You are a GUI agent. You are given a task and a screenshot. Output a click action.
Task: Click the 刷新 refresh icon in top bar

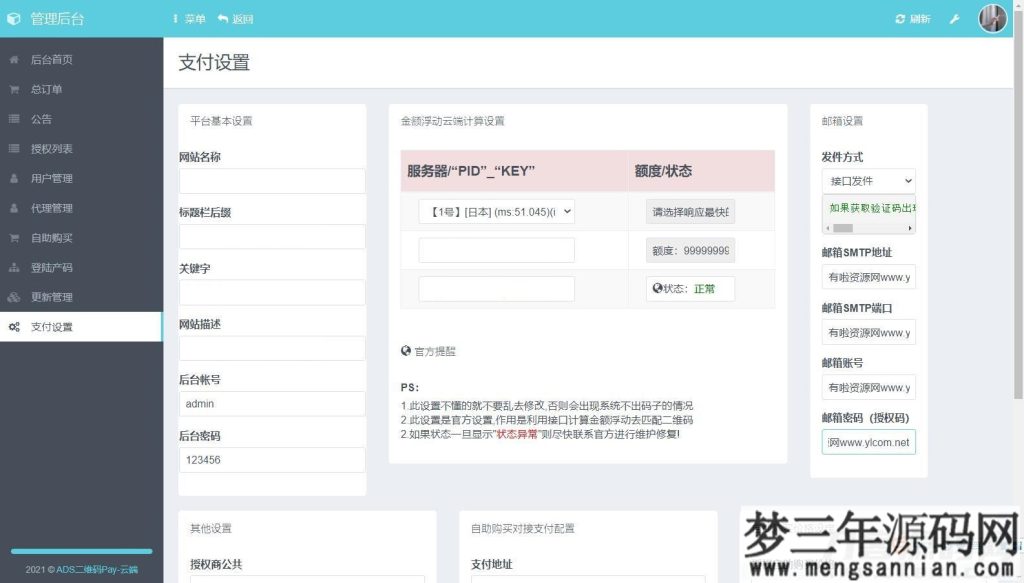[911, 18]
